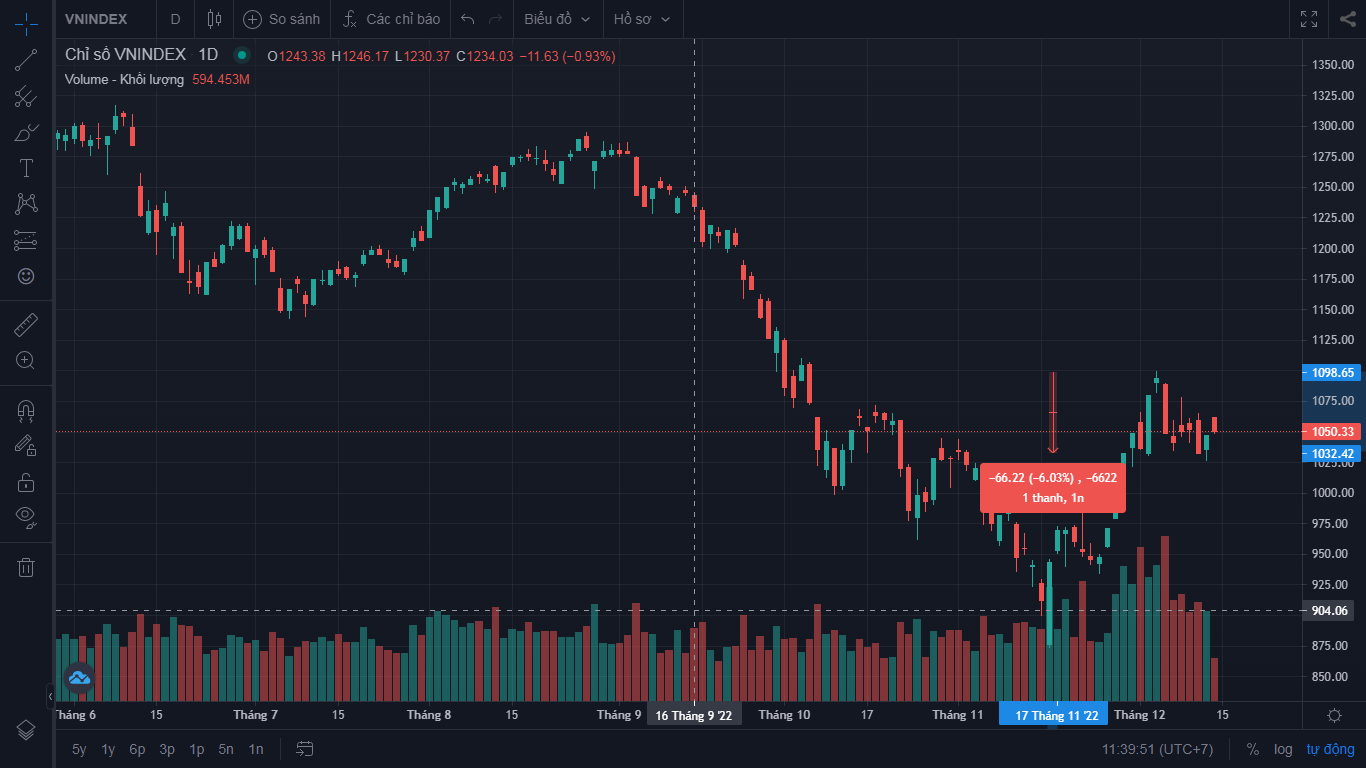Toggle magnet mode in left toolbar

point(26,410)
